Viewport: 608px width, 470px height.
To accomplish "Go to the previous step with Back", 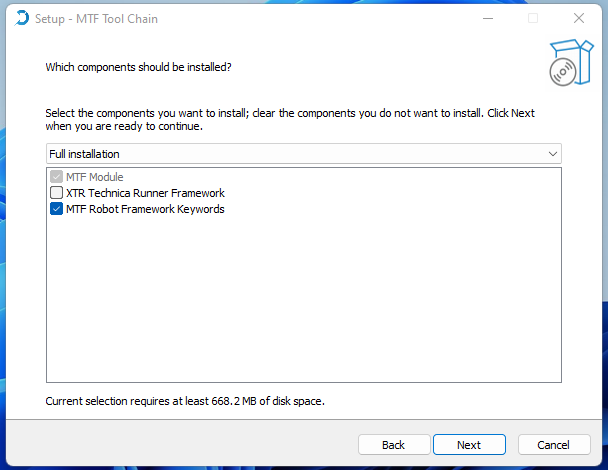I will 393,445.
